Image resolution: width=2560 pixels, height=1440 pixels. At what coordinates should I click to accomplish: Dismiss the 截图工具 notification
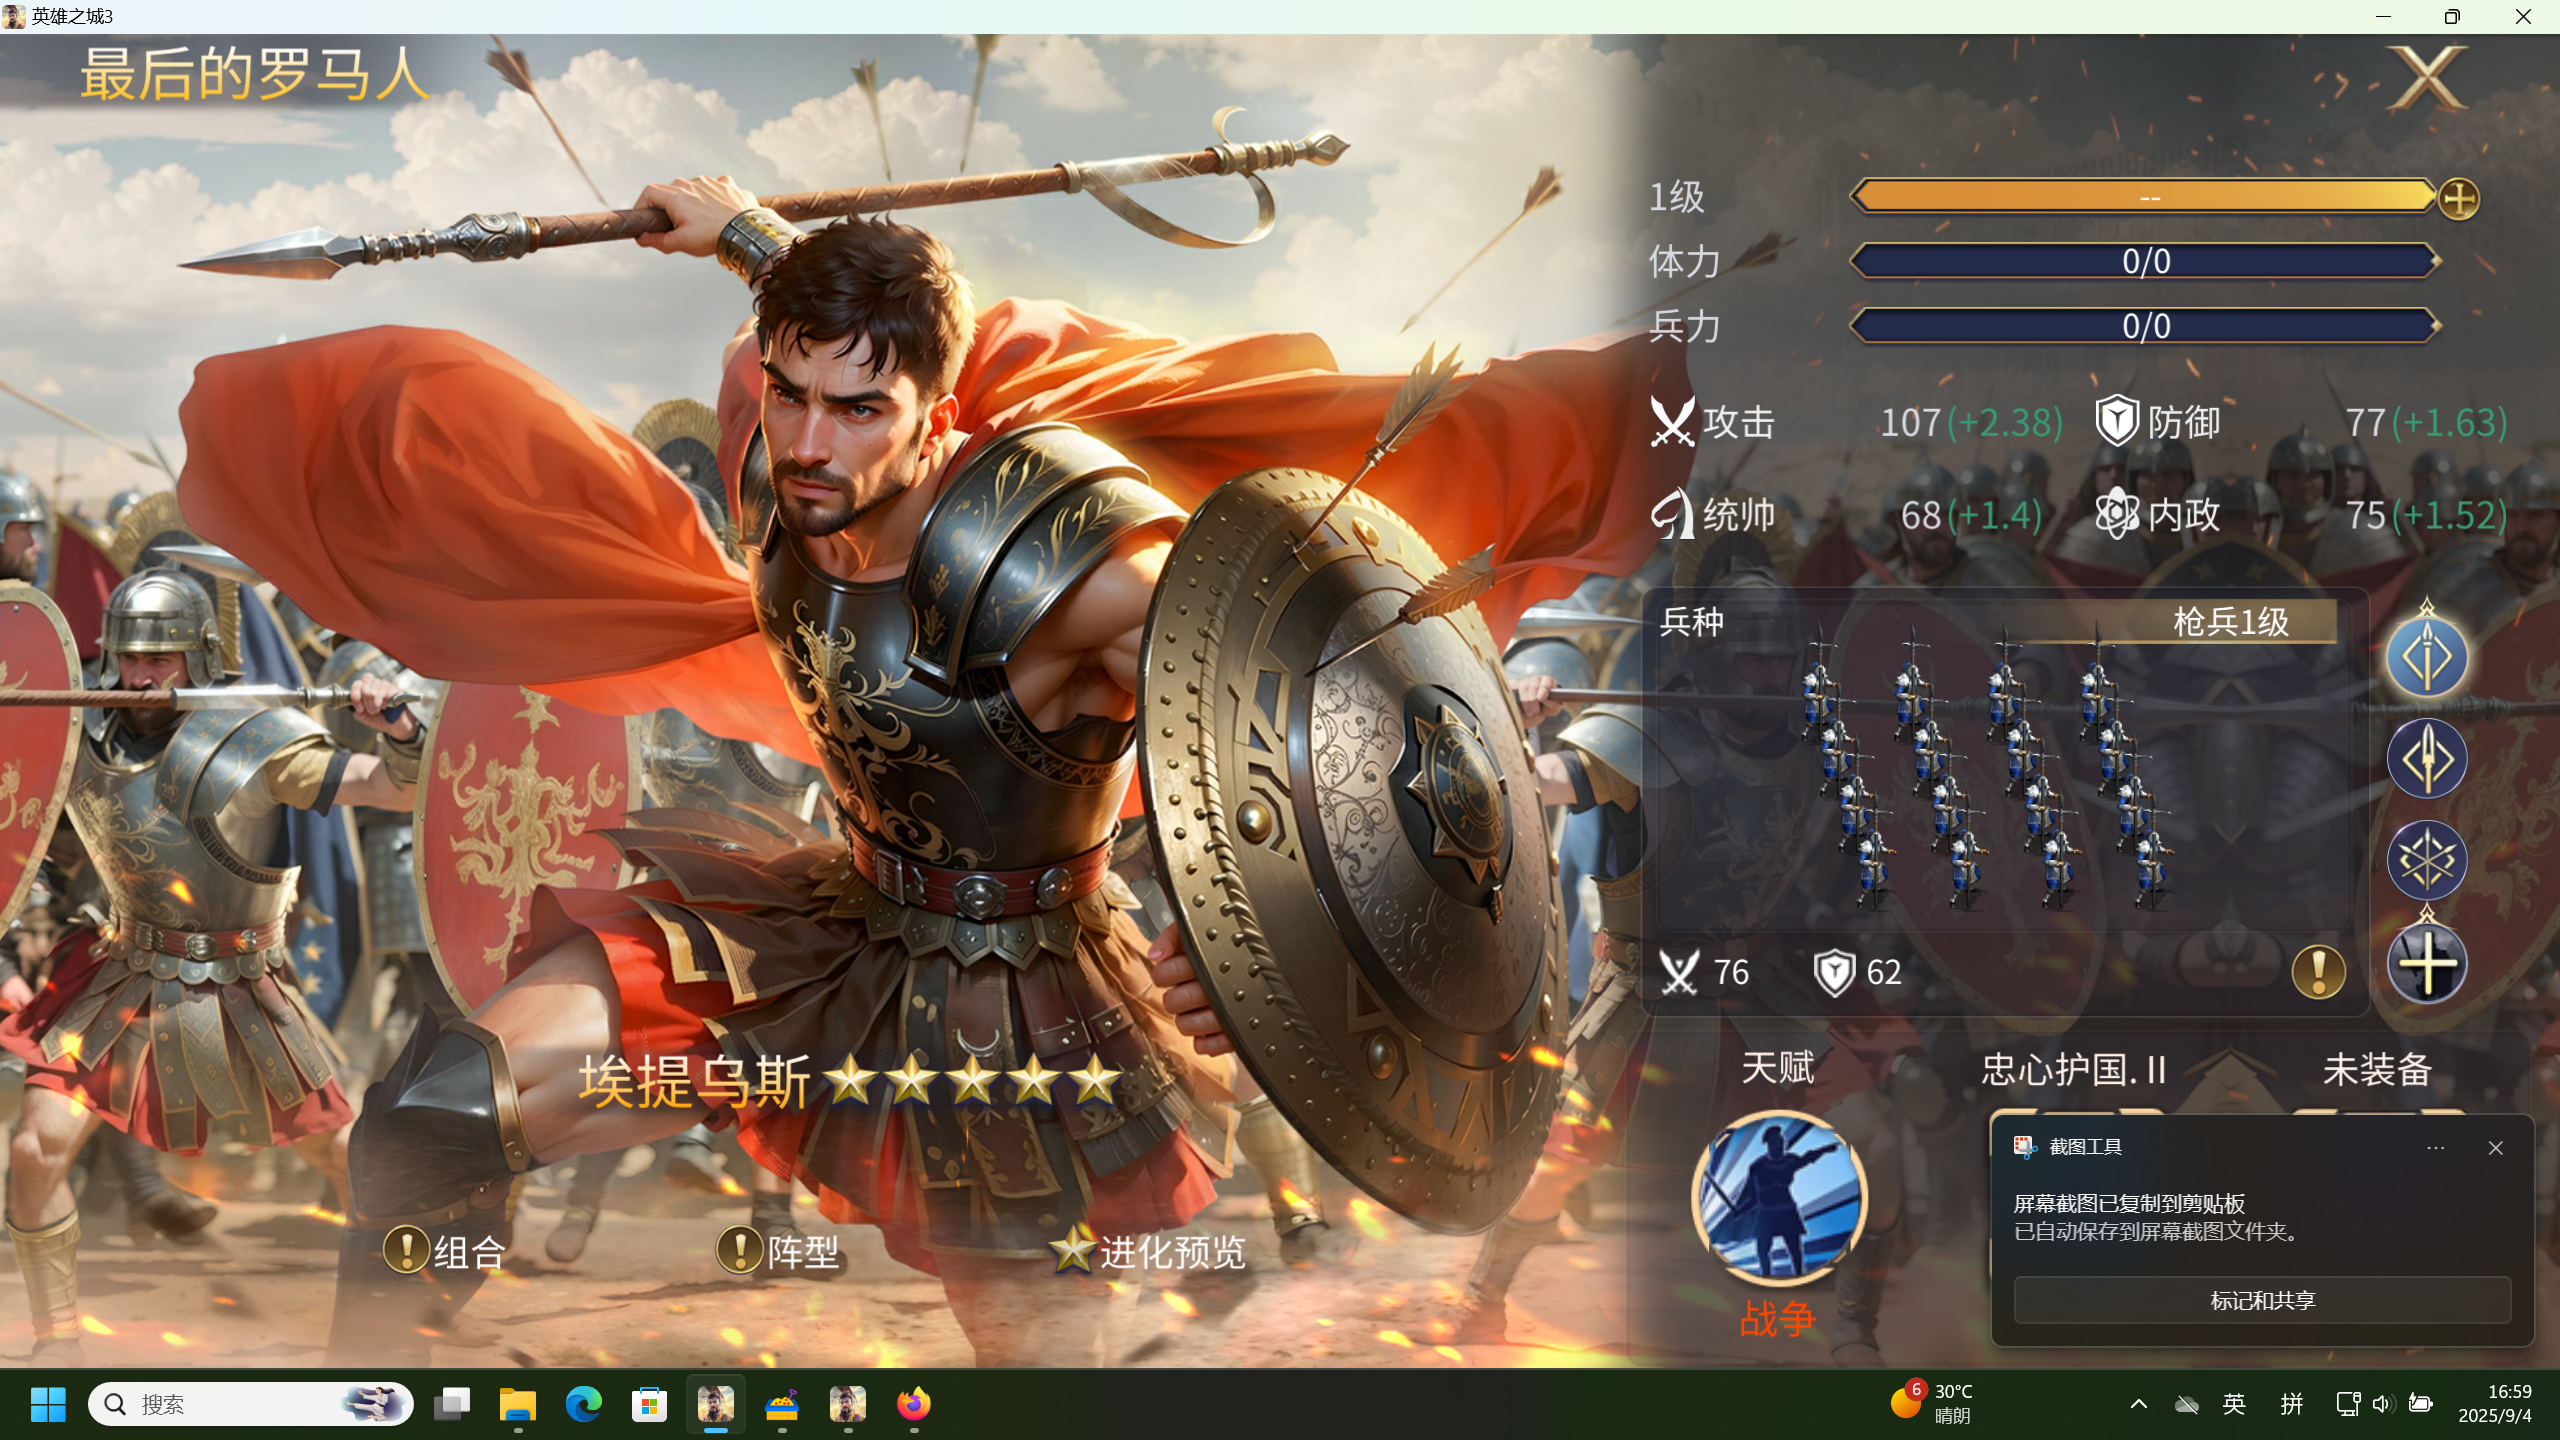click(2496, 1147)
